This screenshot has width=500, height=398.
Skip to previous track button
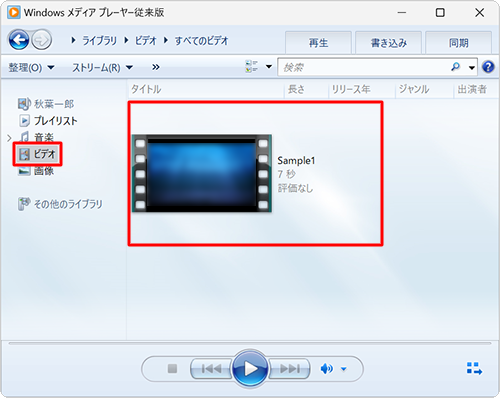[x=211, y=369]
